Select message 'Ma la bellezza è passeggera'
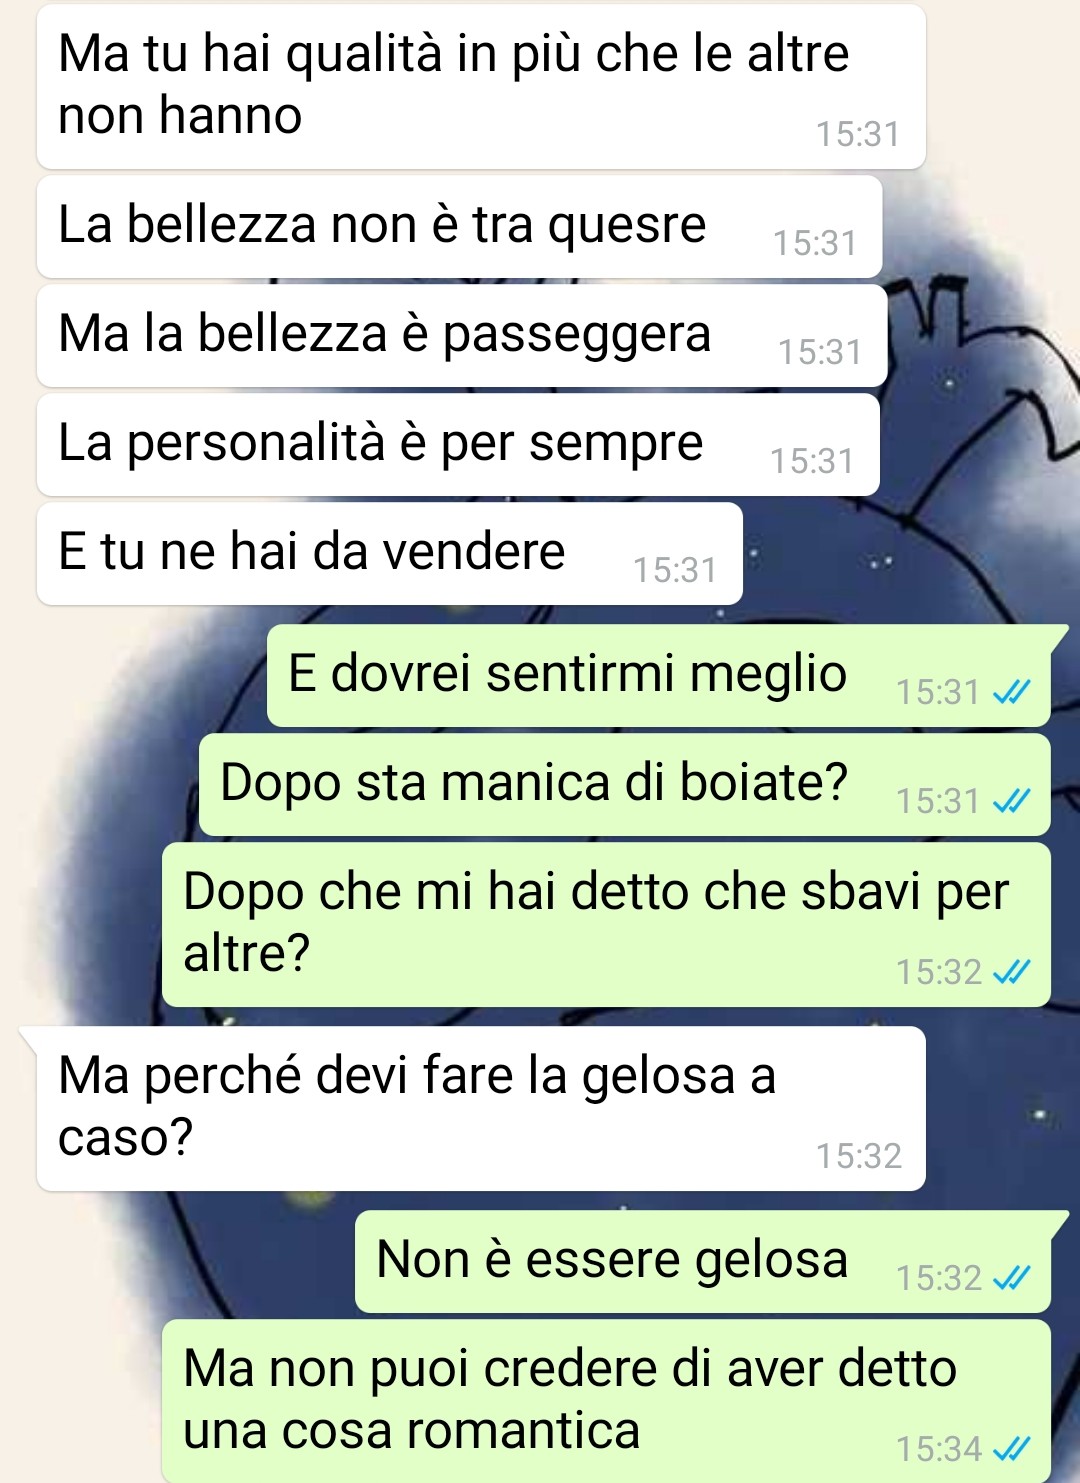This screenshot has height=1483, width=1080. click(x=462, y=336)
